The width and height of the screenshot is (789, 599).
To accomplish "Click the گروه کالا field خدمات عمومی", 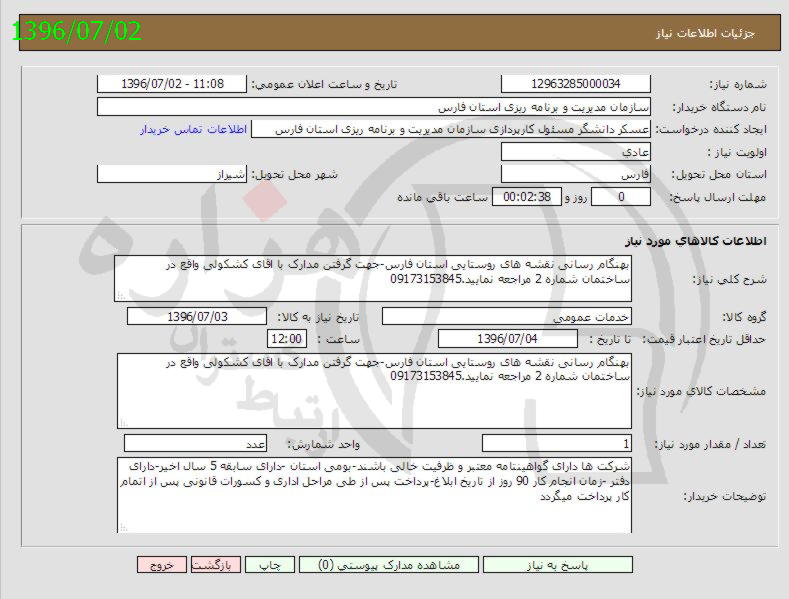I will point(507,317).
